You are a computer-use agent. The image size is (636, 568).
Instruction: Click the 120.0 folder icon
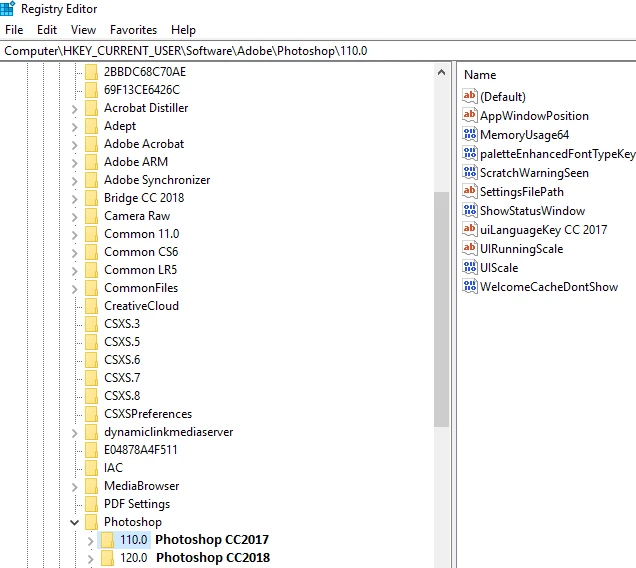point(107,557)
